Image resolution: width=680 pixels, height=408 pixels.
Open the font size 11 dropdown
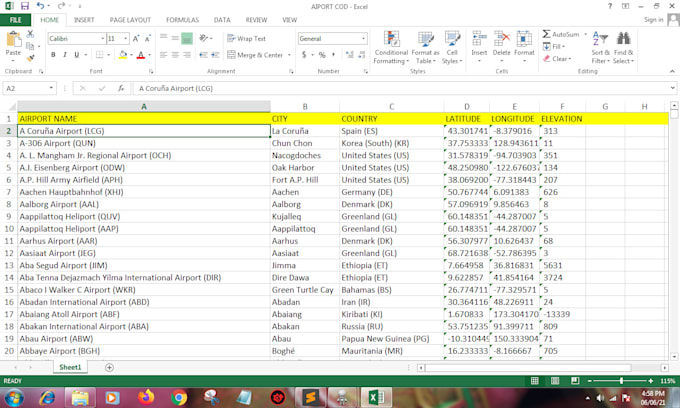click(126, 39)
